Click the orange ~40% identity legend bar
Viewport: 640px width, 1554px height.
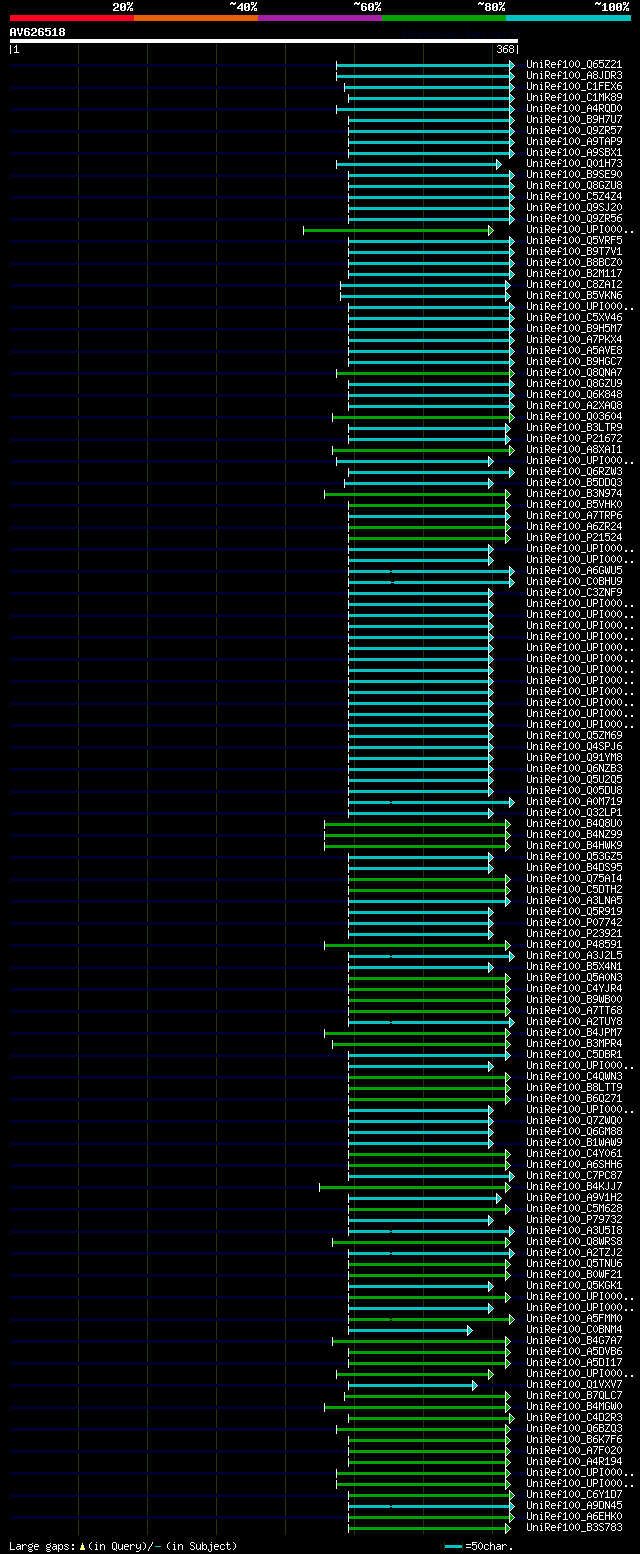(196, 18)
